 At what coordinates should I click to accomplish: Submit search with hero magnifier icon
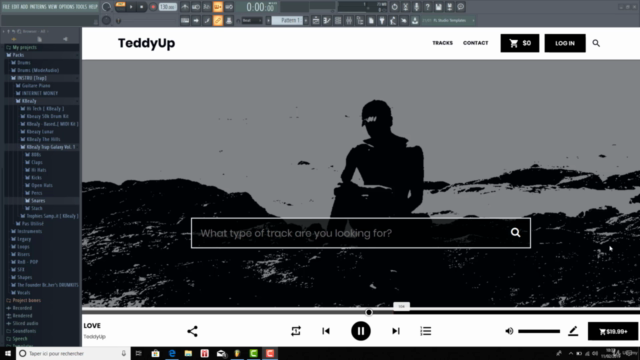pos(516,233)
